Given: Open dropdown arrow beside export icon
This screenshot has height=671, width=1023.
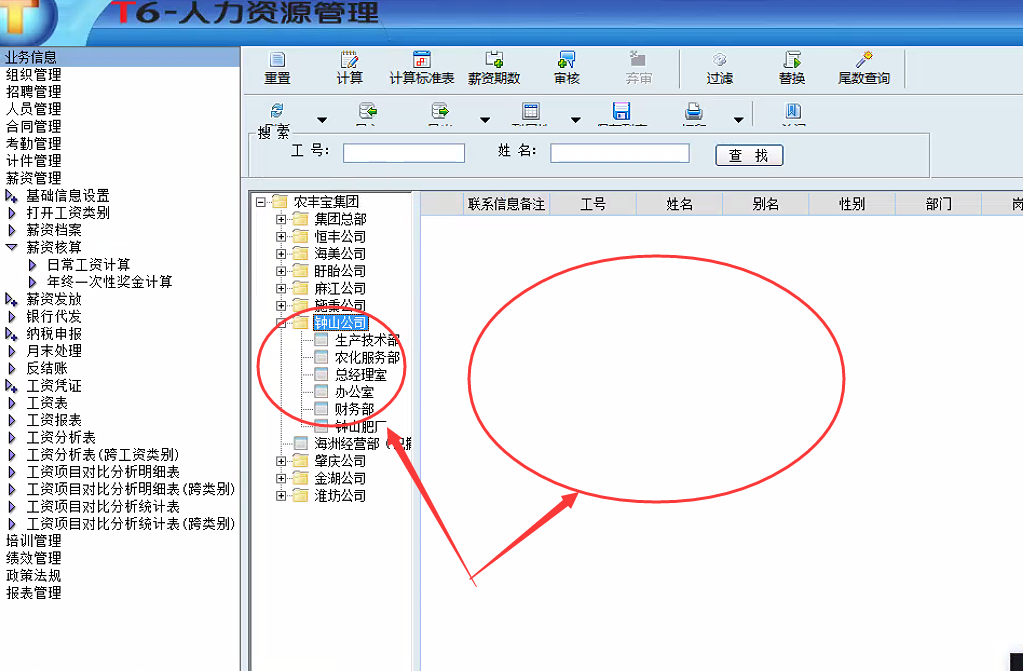Looking at the screenshot, I should 485,119.
